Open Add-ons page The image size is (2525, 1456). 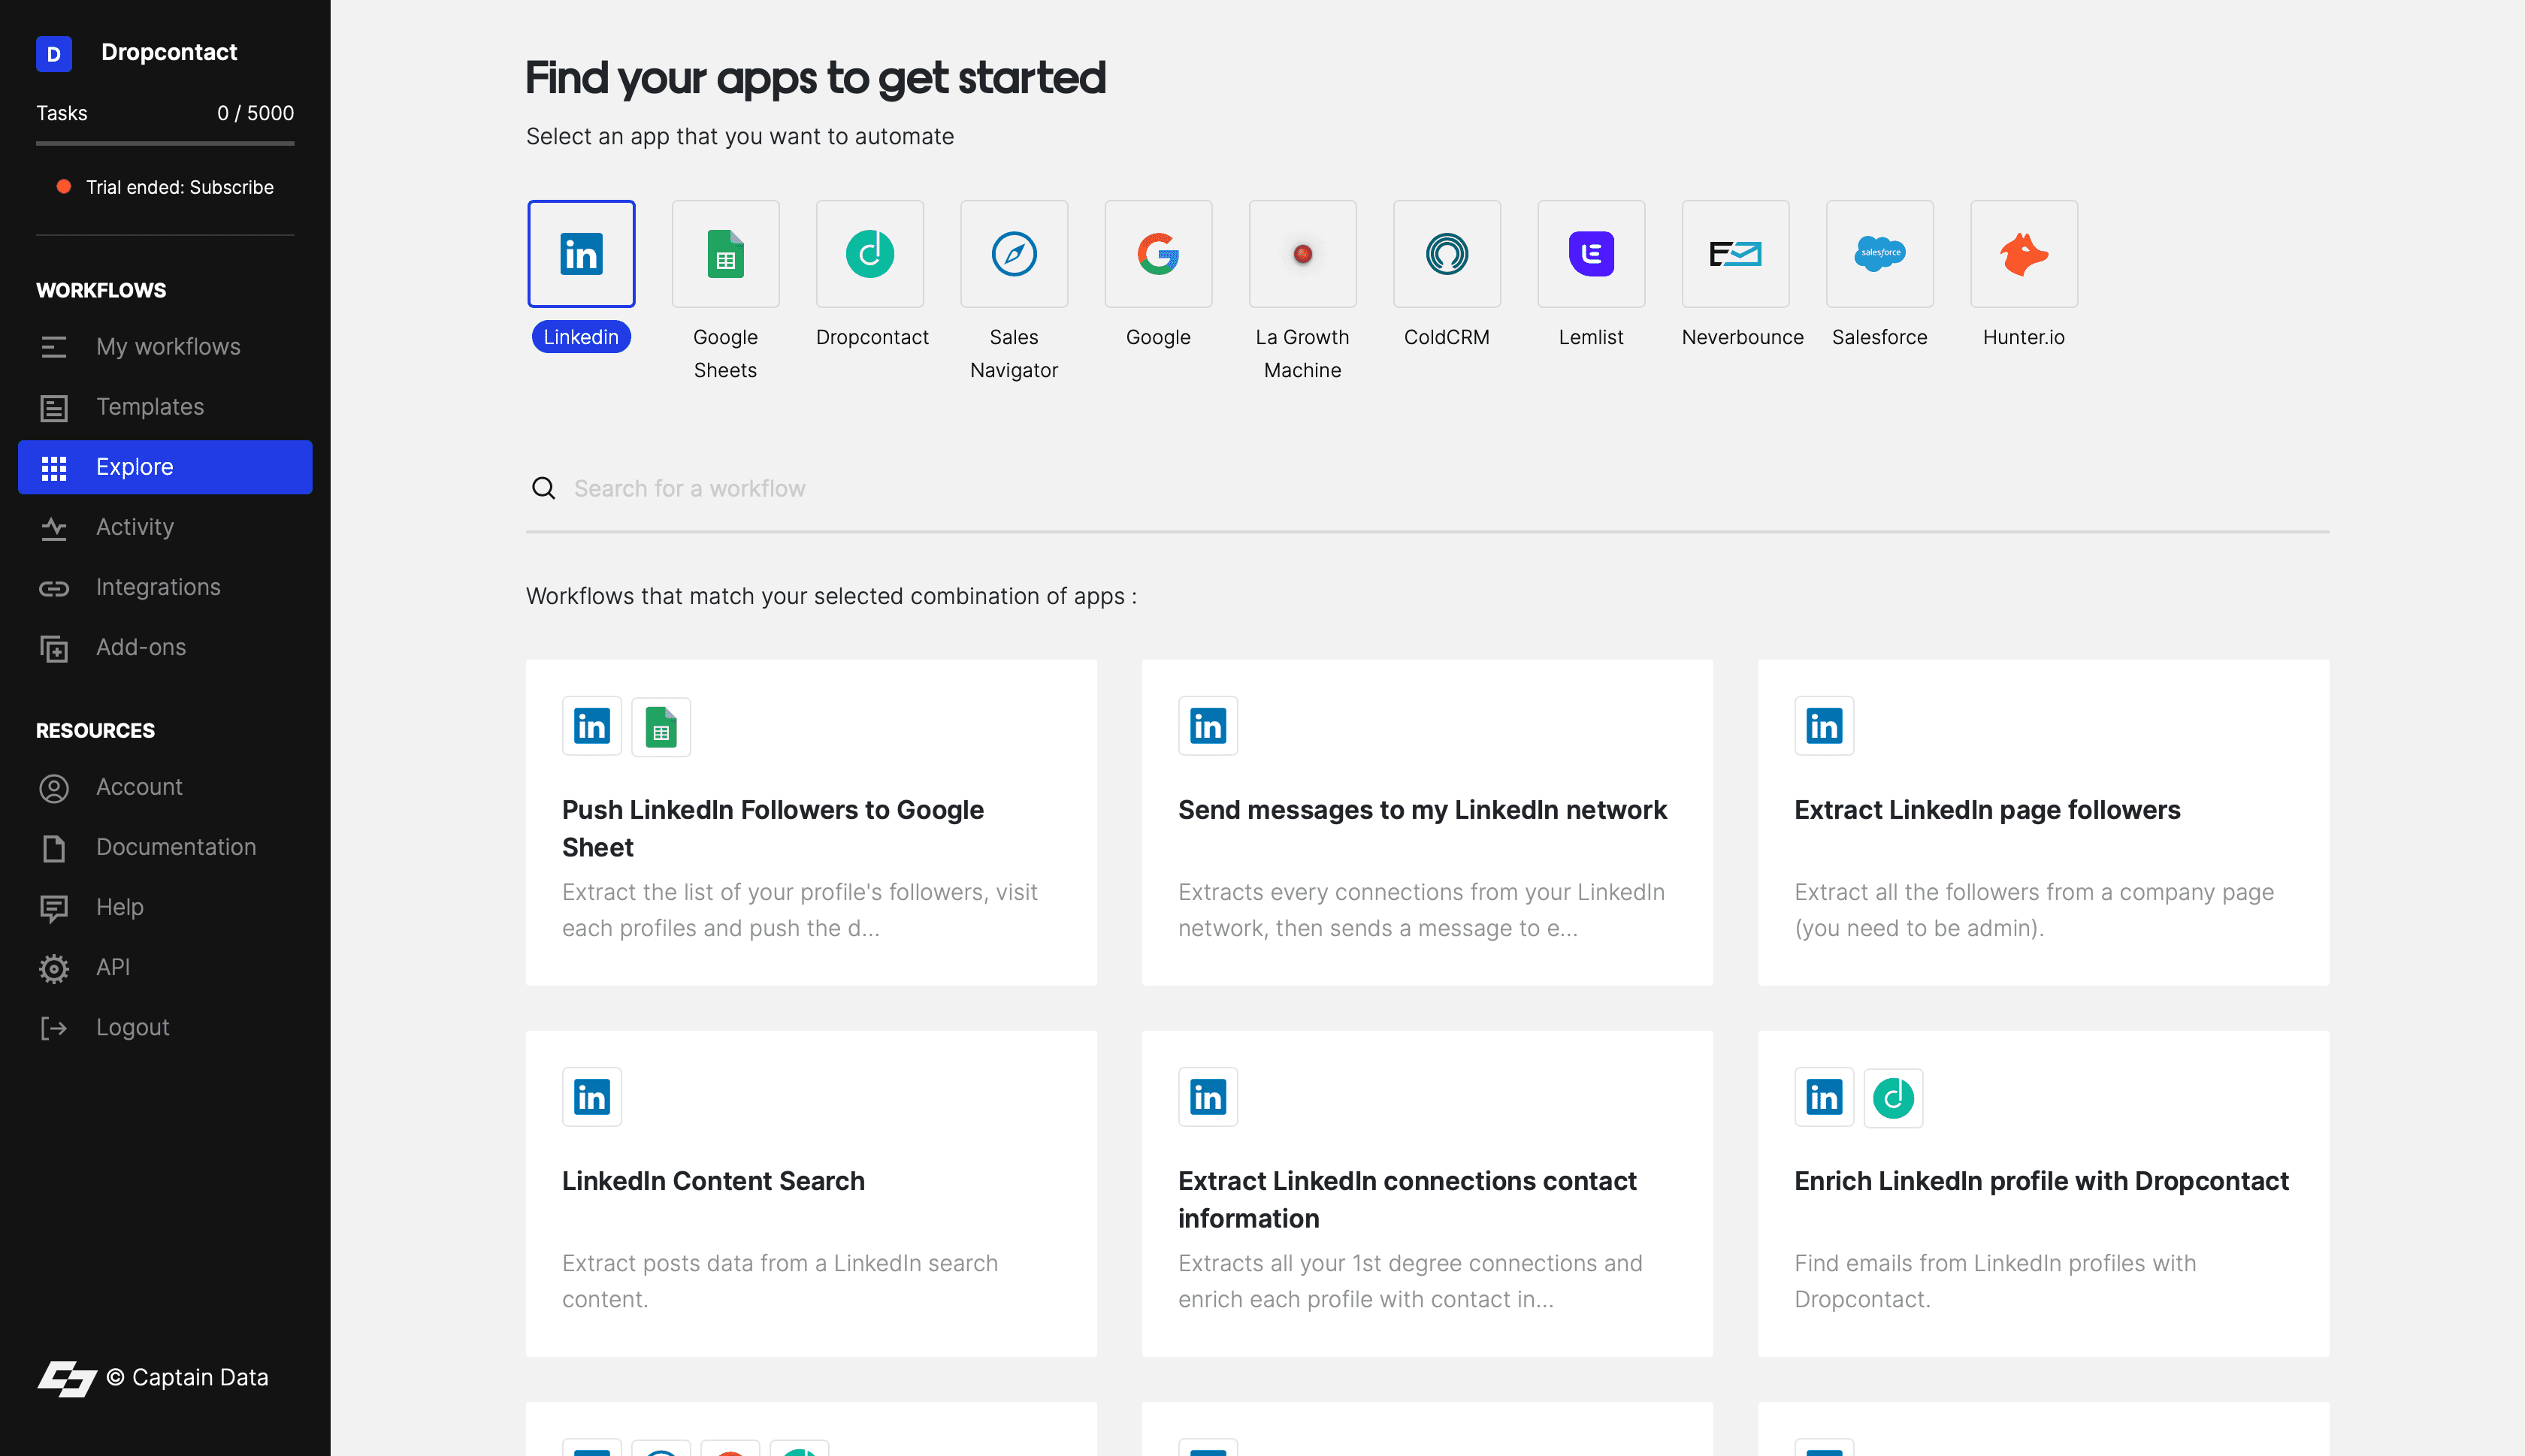(x=165, y=647)
